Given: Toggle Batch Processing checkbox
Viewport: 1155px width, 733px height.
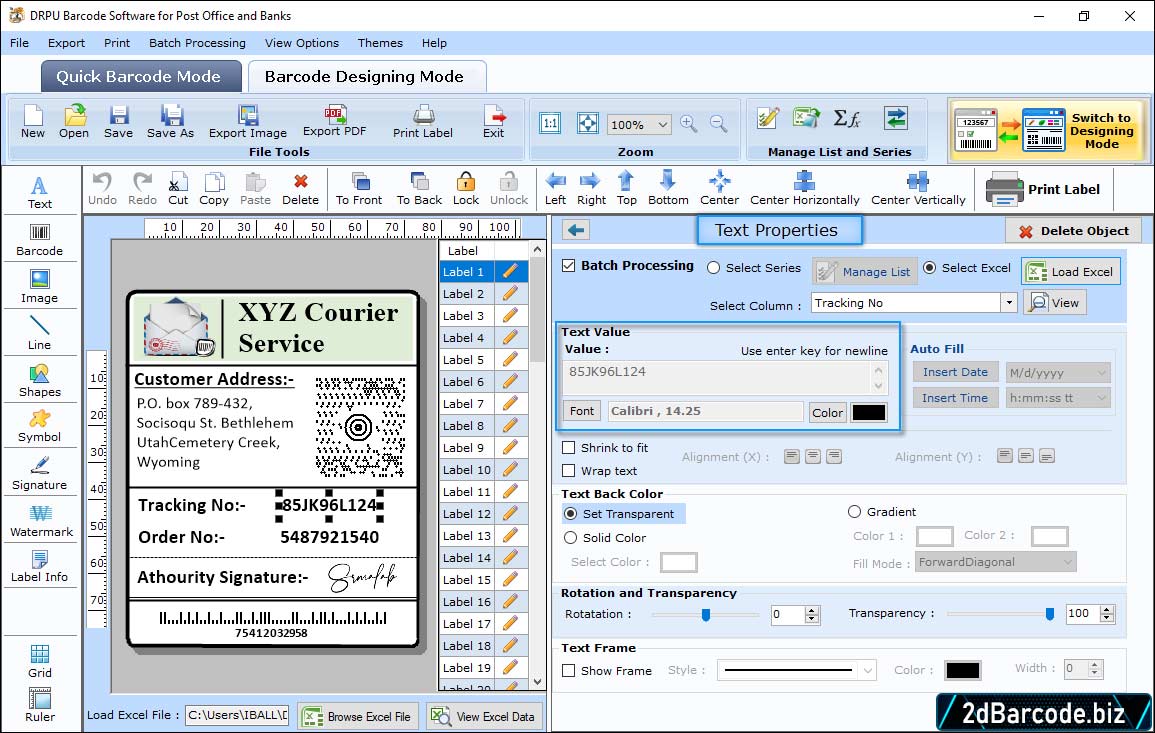Looking at the screenshot, I should click(569, 266).
